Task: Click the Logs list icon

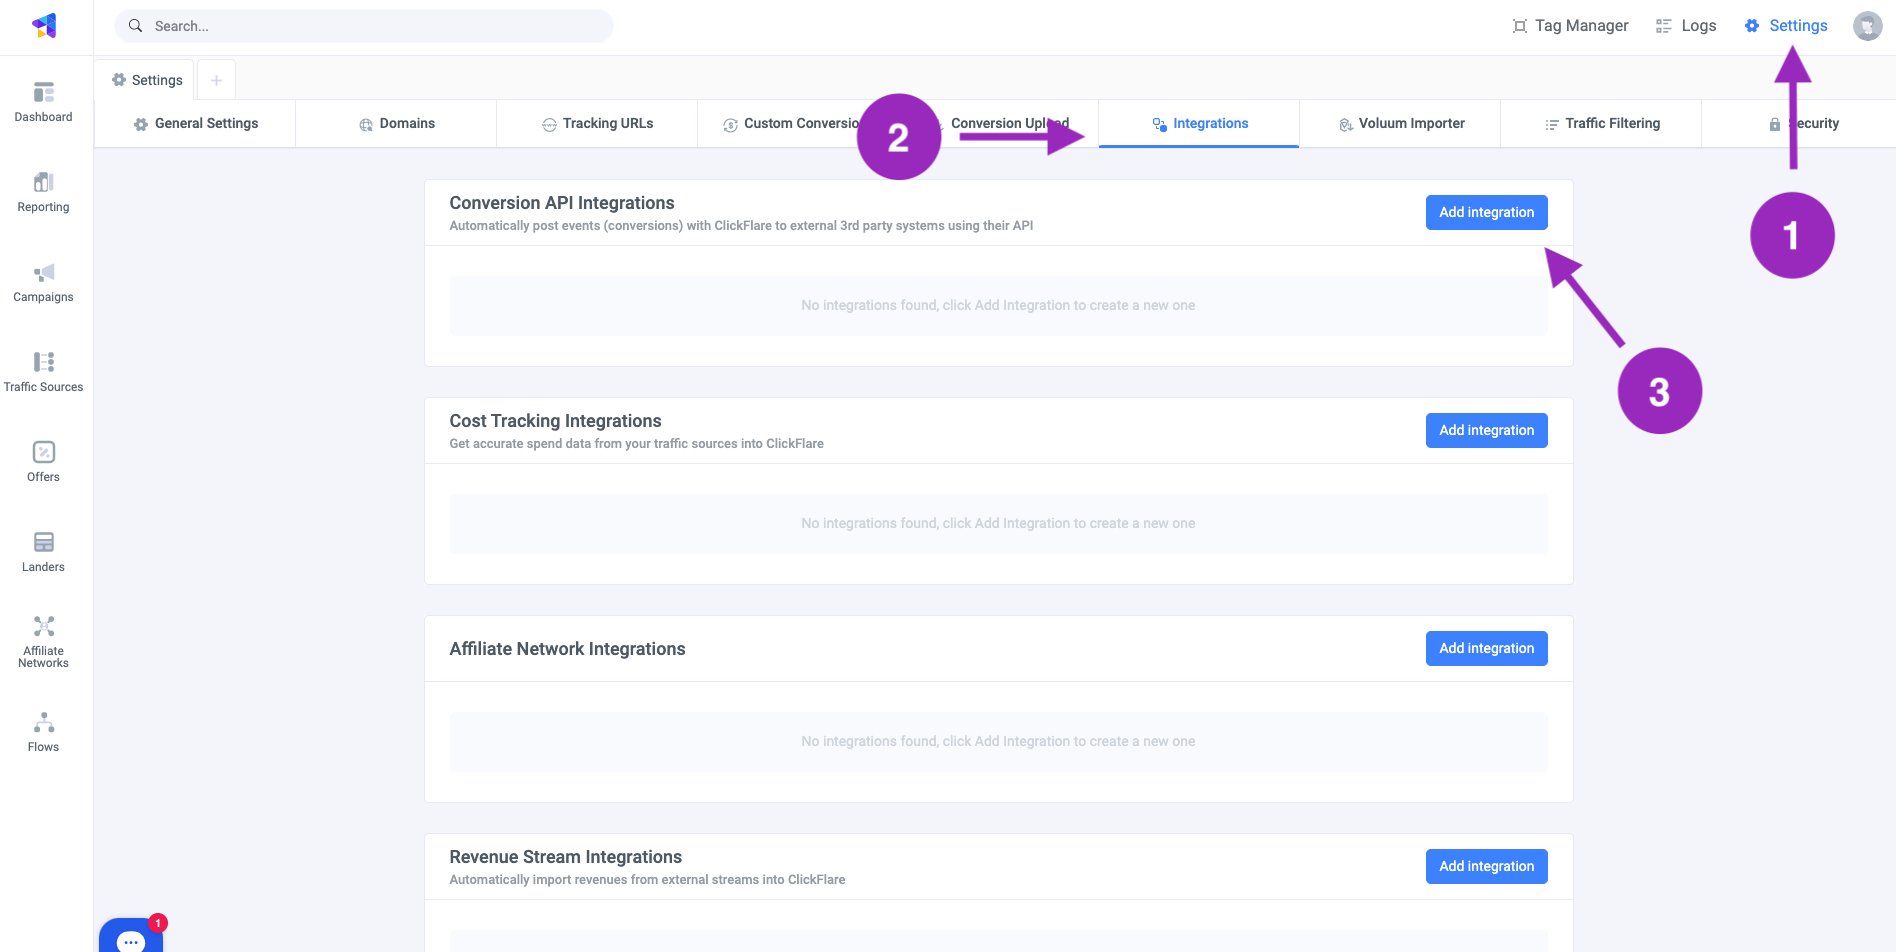Action: click(x=1664, y=26)
